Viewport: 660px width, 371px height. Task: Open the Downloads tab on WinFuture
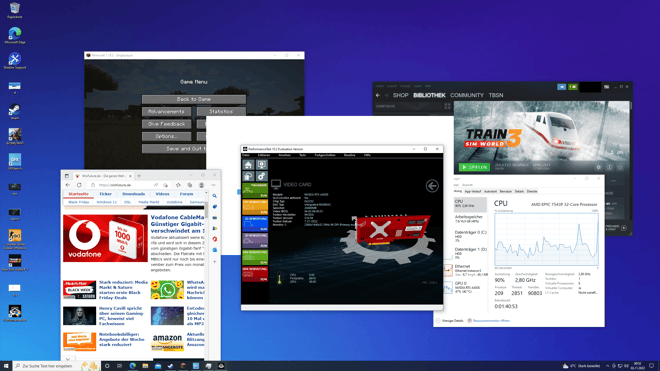[133, 194]
